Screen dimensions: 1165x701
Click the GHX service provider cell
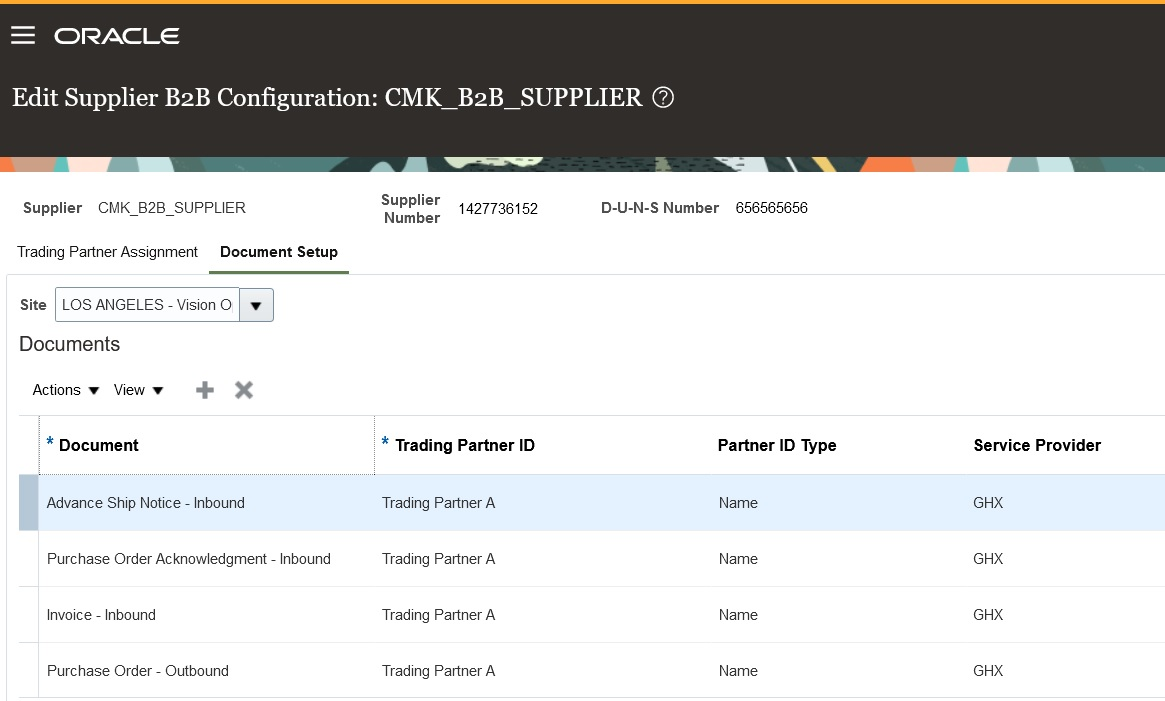988,503
